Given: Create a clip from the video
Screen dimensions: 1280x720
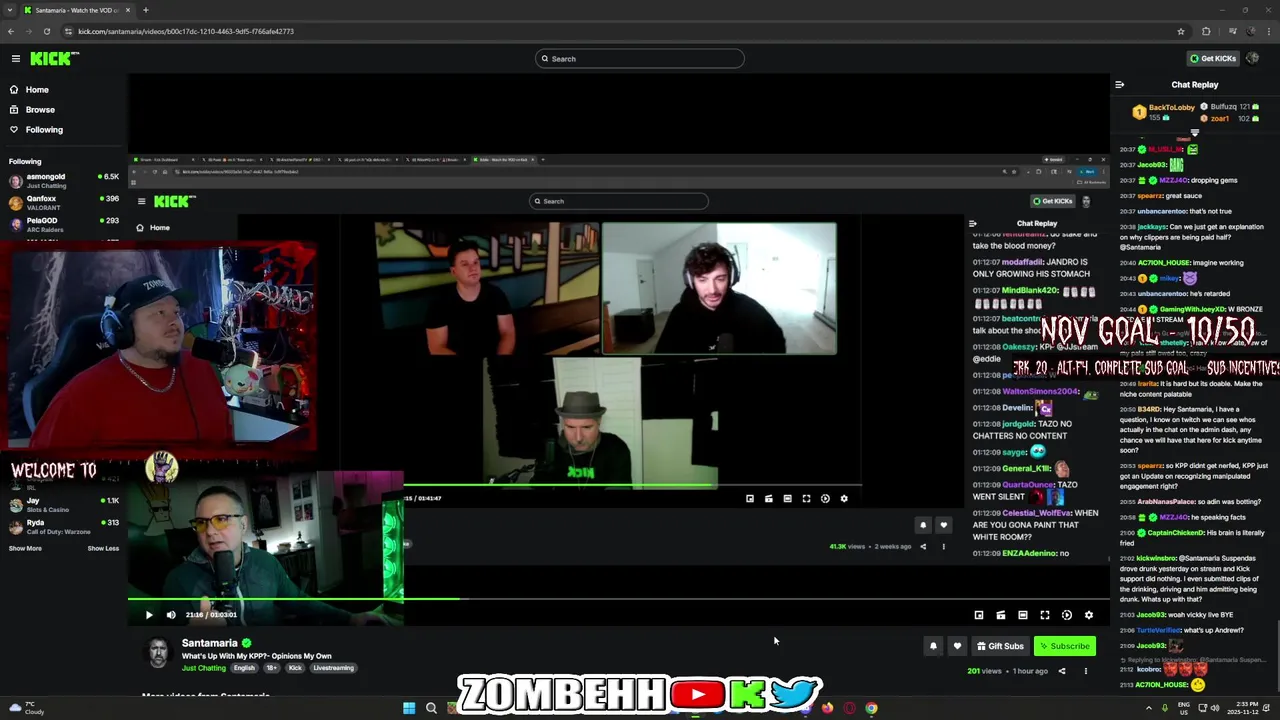Looking at the screenshot, I should (1001, 615).
